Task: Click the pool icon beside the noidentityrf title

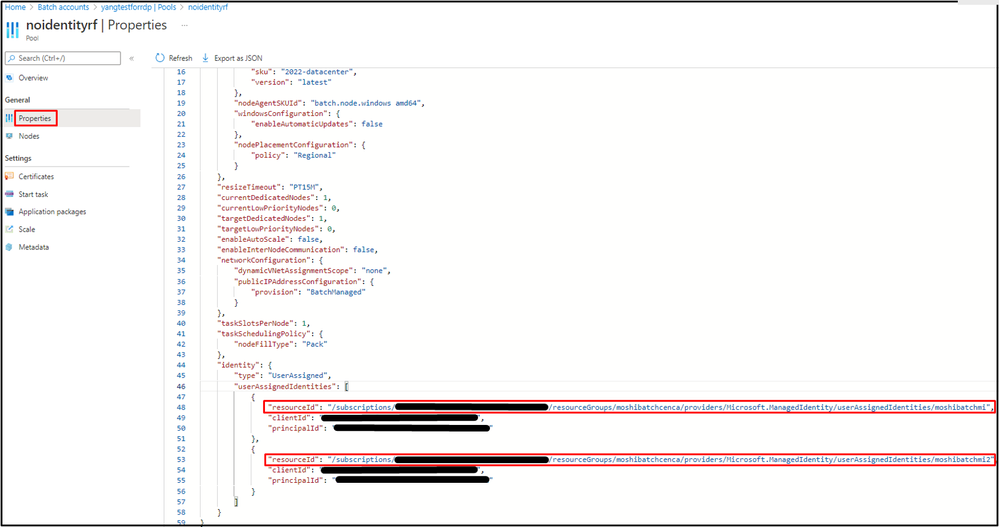Action: point(13,29)
